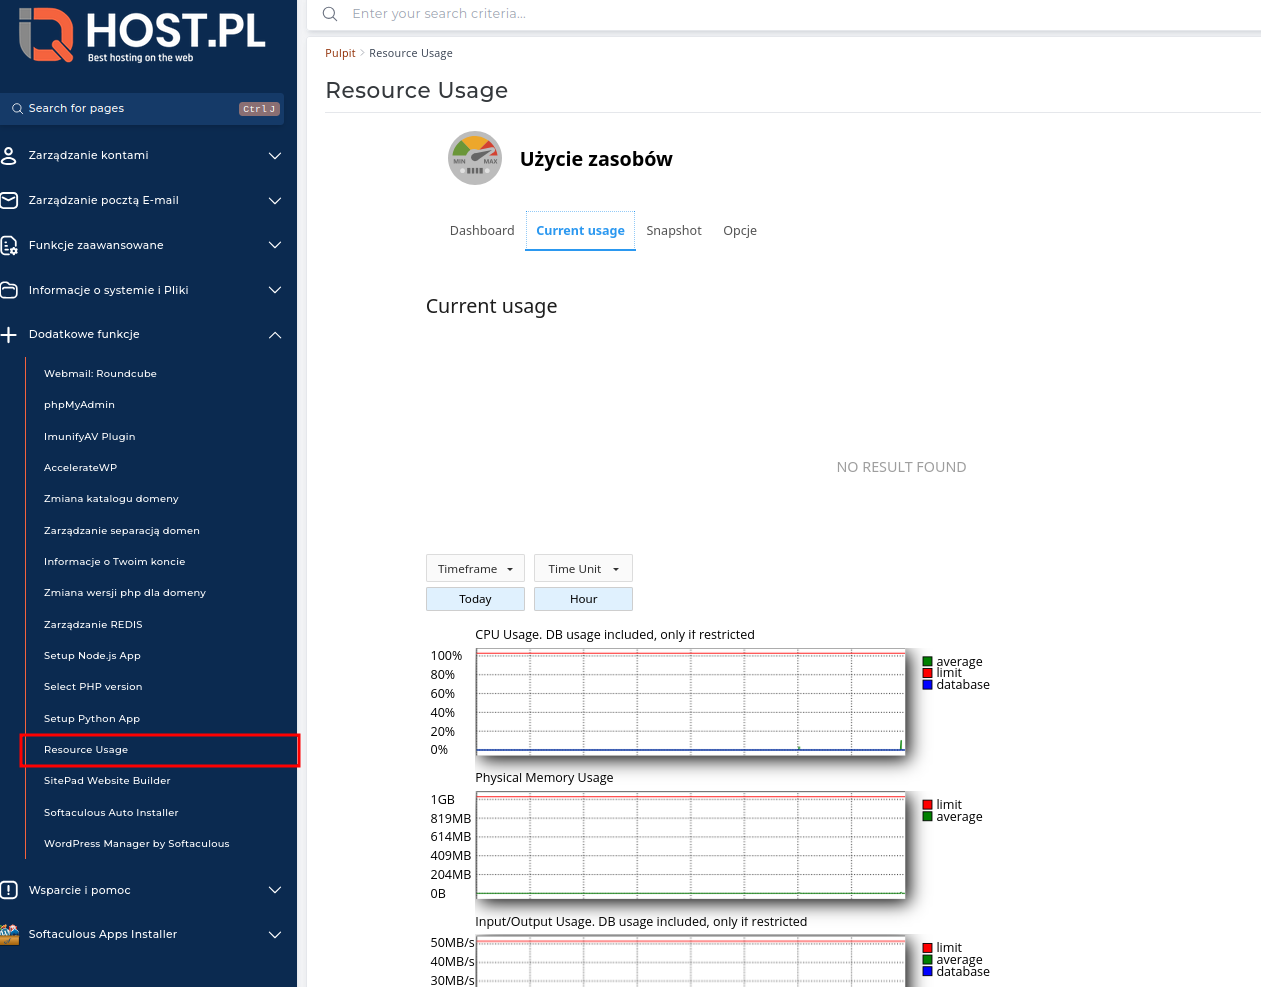The height and width of the screenshot is (987, 1261).
Task: Open Softaculous Apps Installer box icon
Action: 10,934
